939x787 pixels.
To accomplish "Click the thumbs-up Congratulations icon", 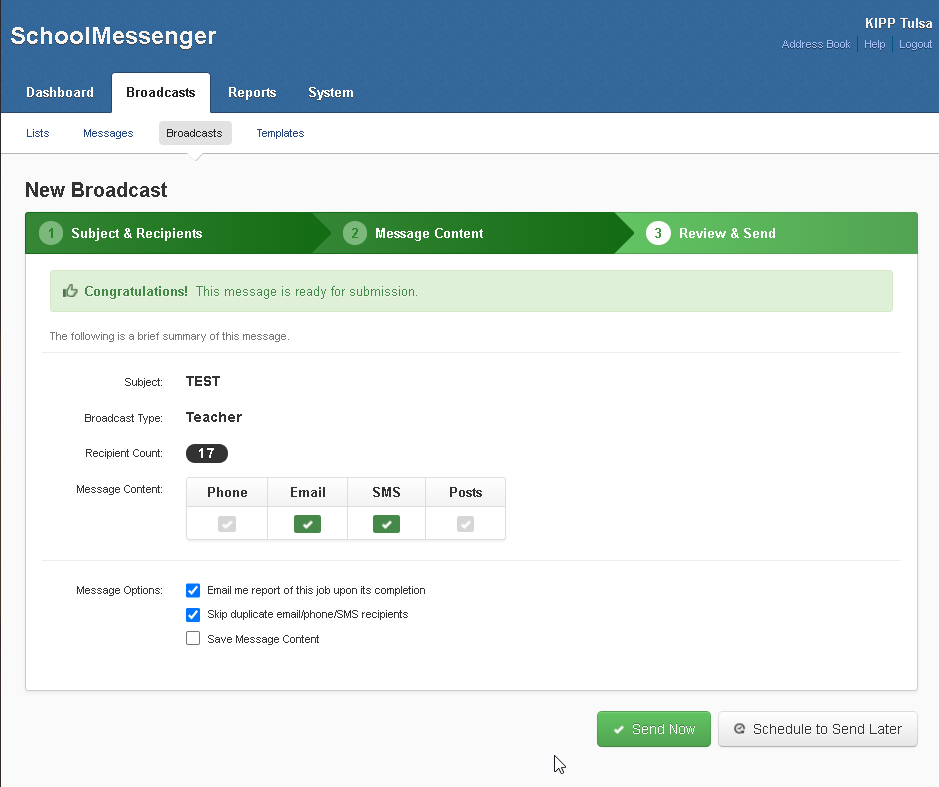I will point(70,291).
